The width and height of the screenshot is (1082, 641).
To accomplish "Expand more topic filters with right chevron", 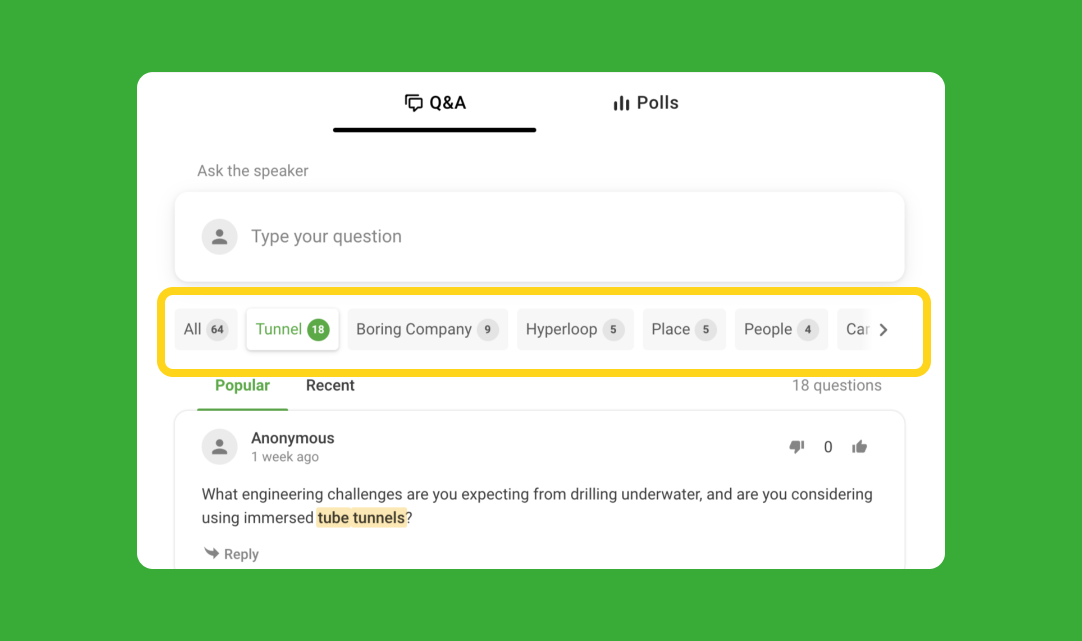I will pyautogui.click(x=883, y=330).
